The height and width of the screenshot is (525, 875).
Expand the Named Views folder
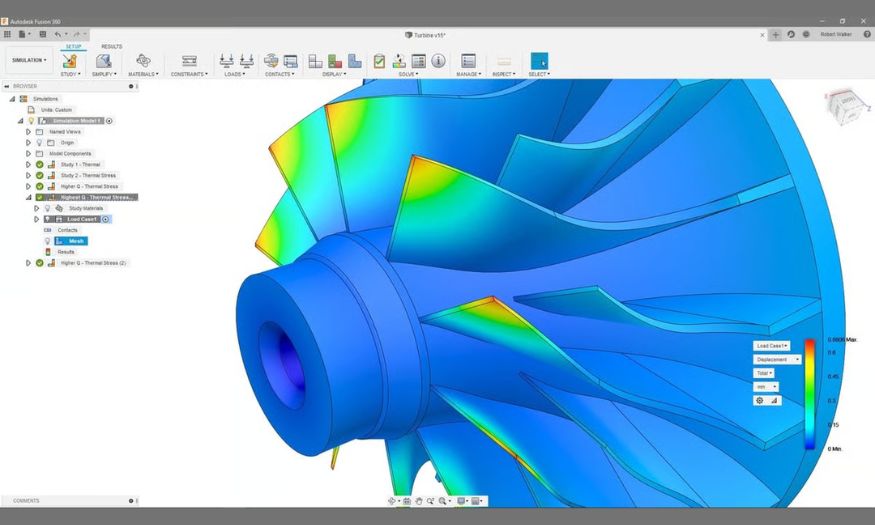28,132
